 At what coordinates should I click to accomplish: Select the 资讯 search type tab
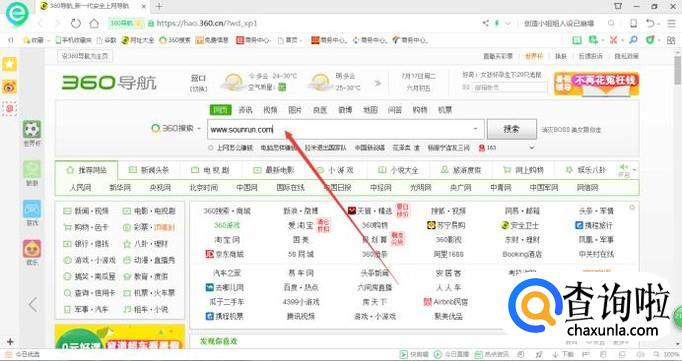pyautogui.click(x=245, y=110)
